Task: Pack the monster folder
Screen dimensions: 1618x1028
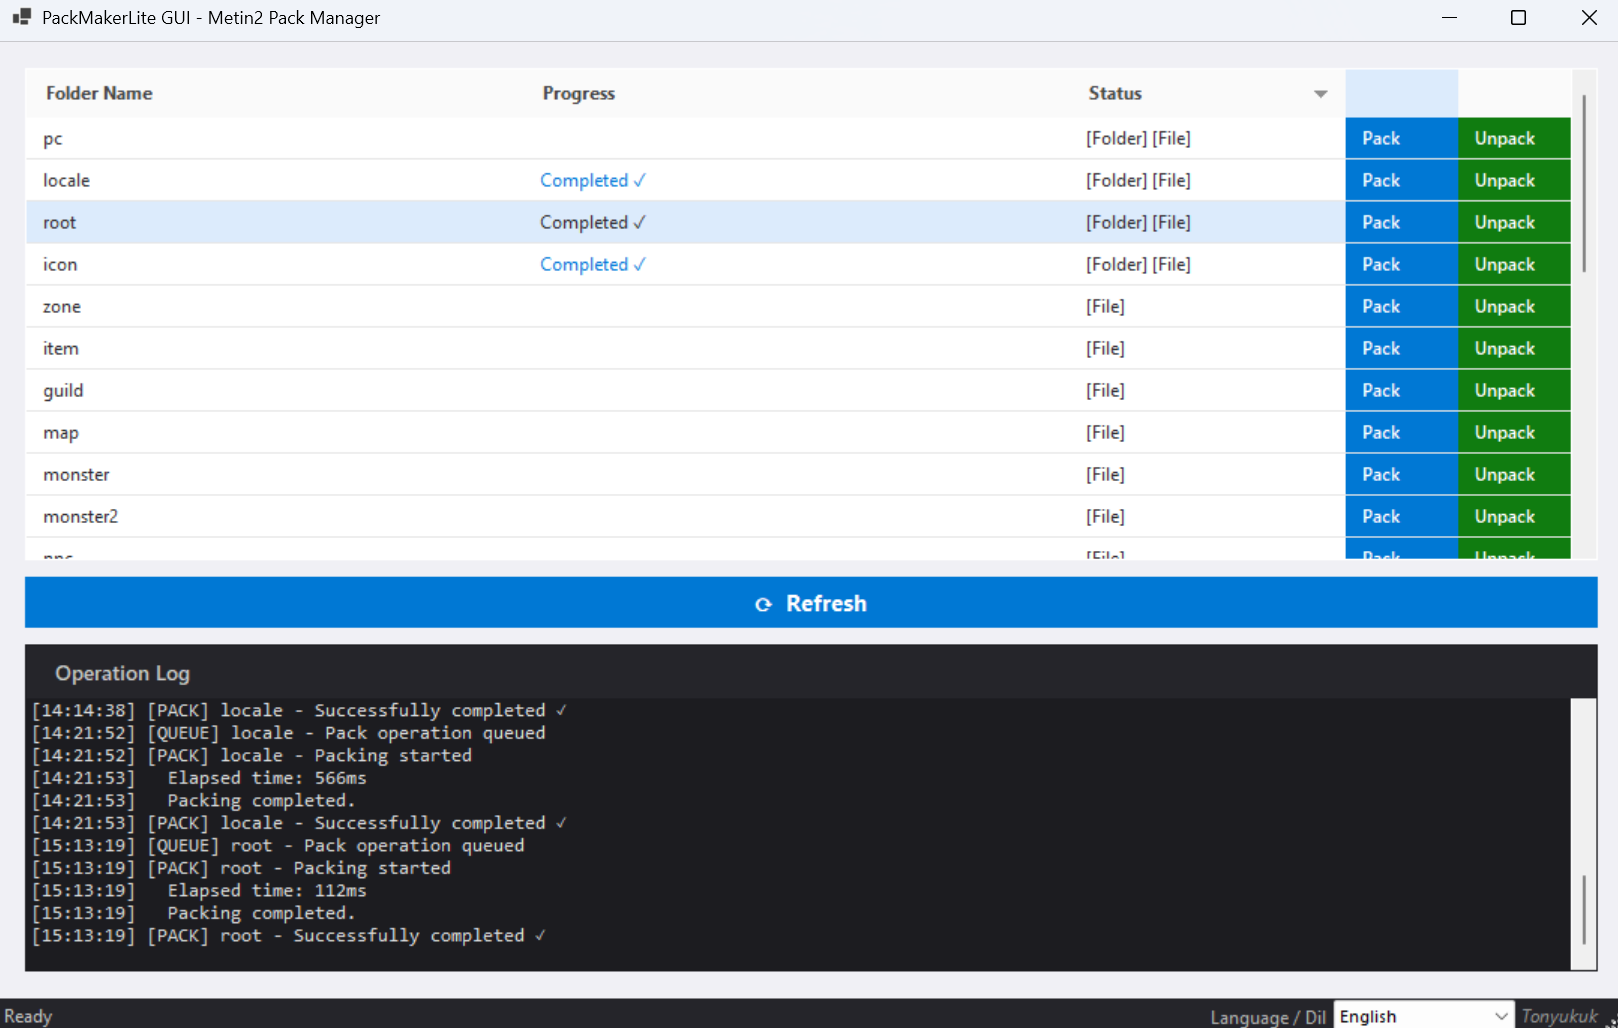Action: (x=1401, y=475)
